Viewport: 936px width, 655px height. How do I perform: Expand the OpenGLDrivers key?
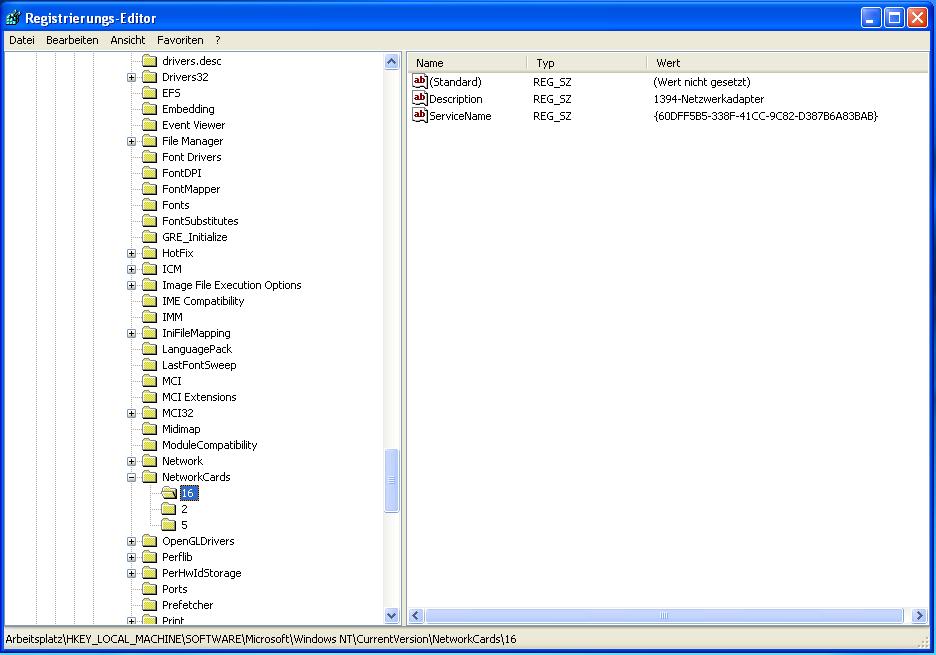[131, 541]
